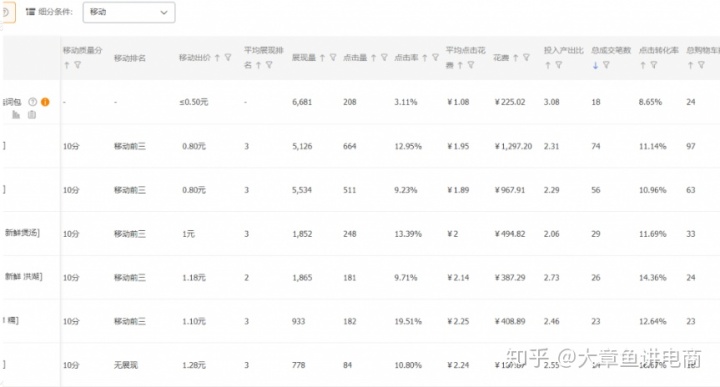Sort by 移动质量分 column arrow
The height and width of the screenshot is (387, 720).
tap(67, 65)
